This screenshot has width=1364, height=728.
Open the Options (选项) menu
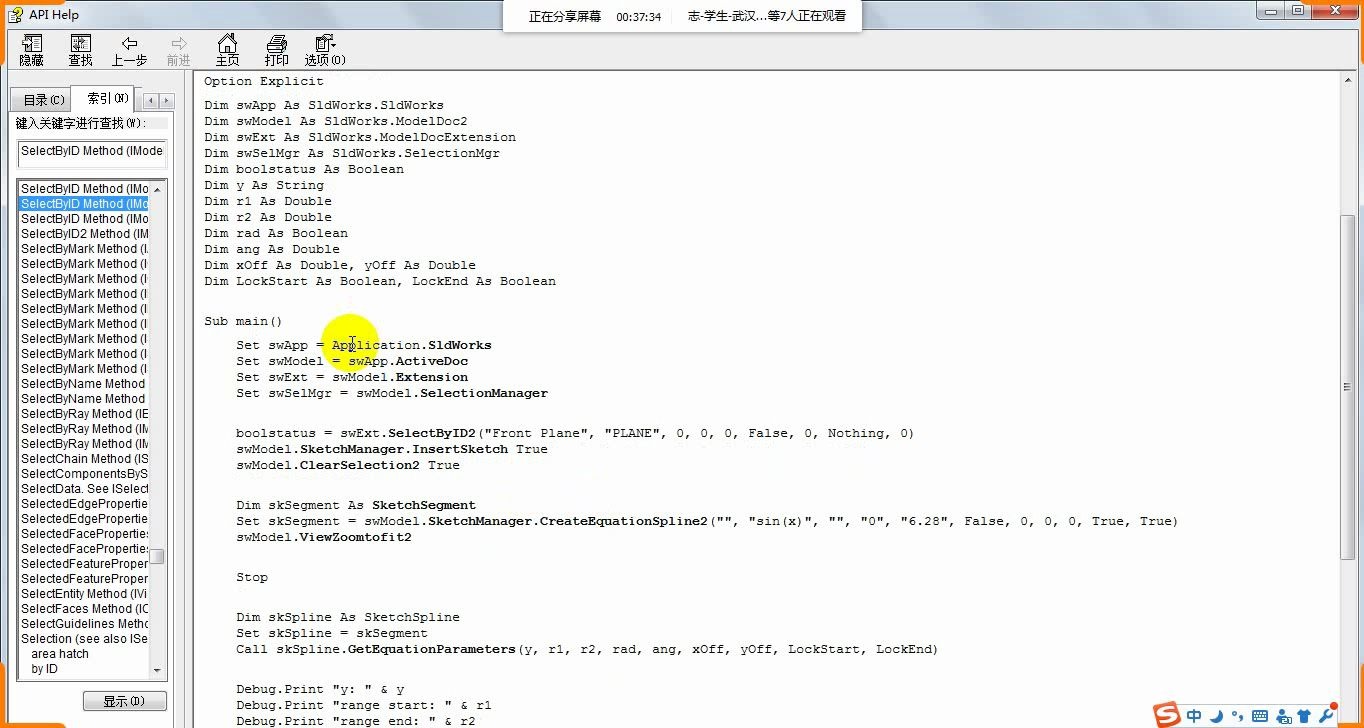click(325, 50)
